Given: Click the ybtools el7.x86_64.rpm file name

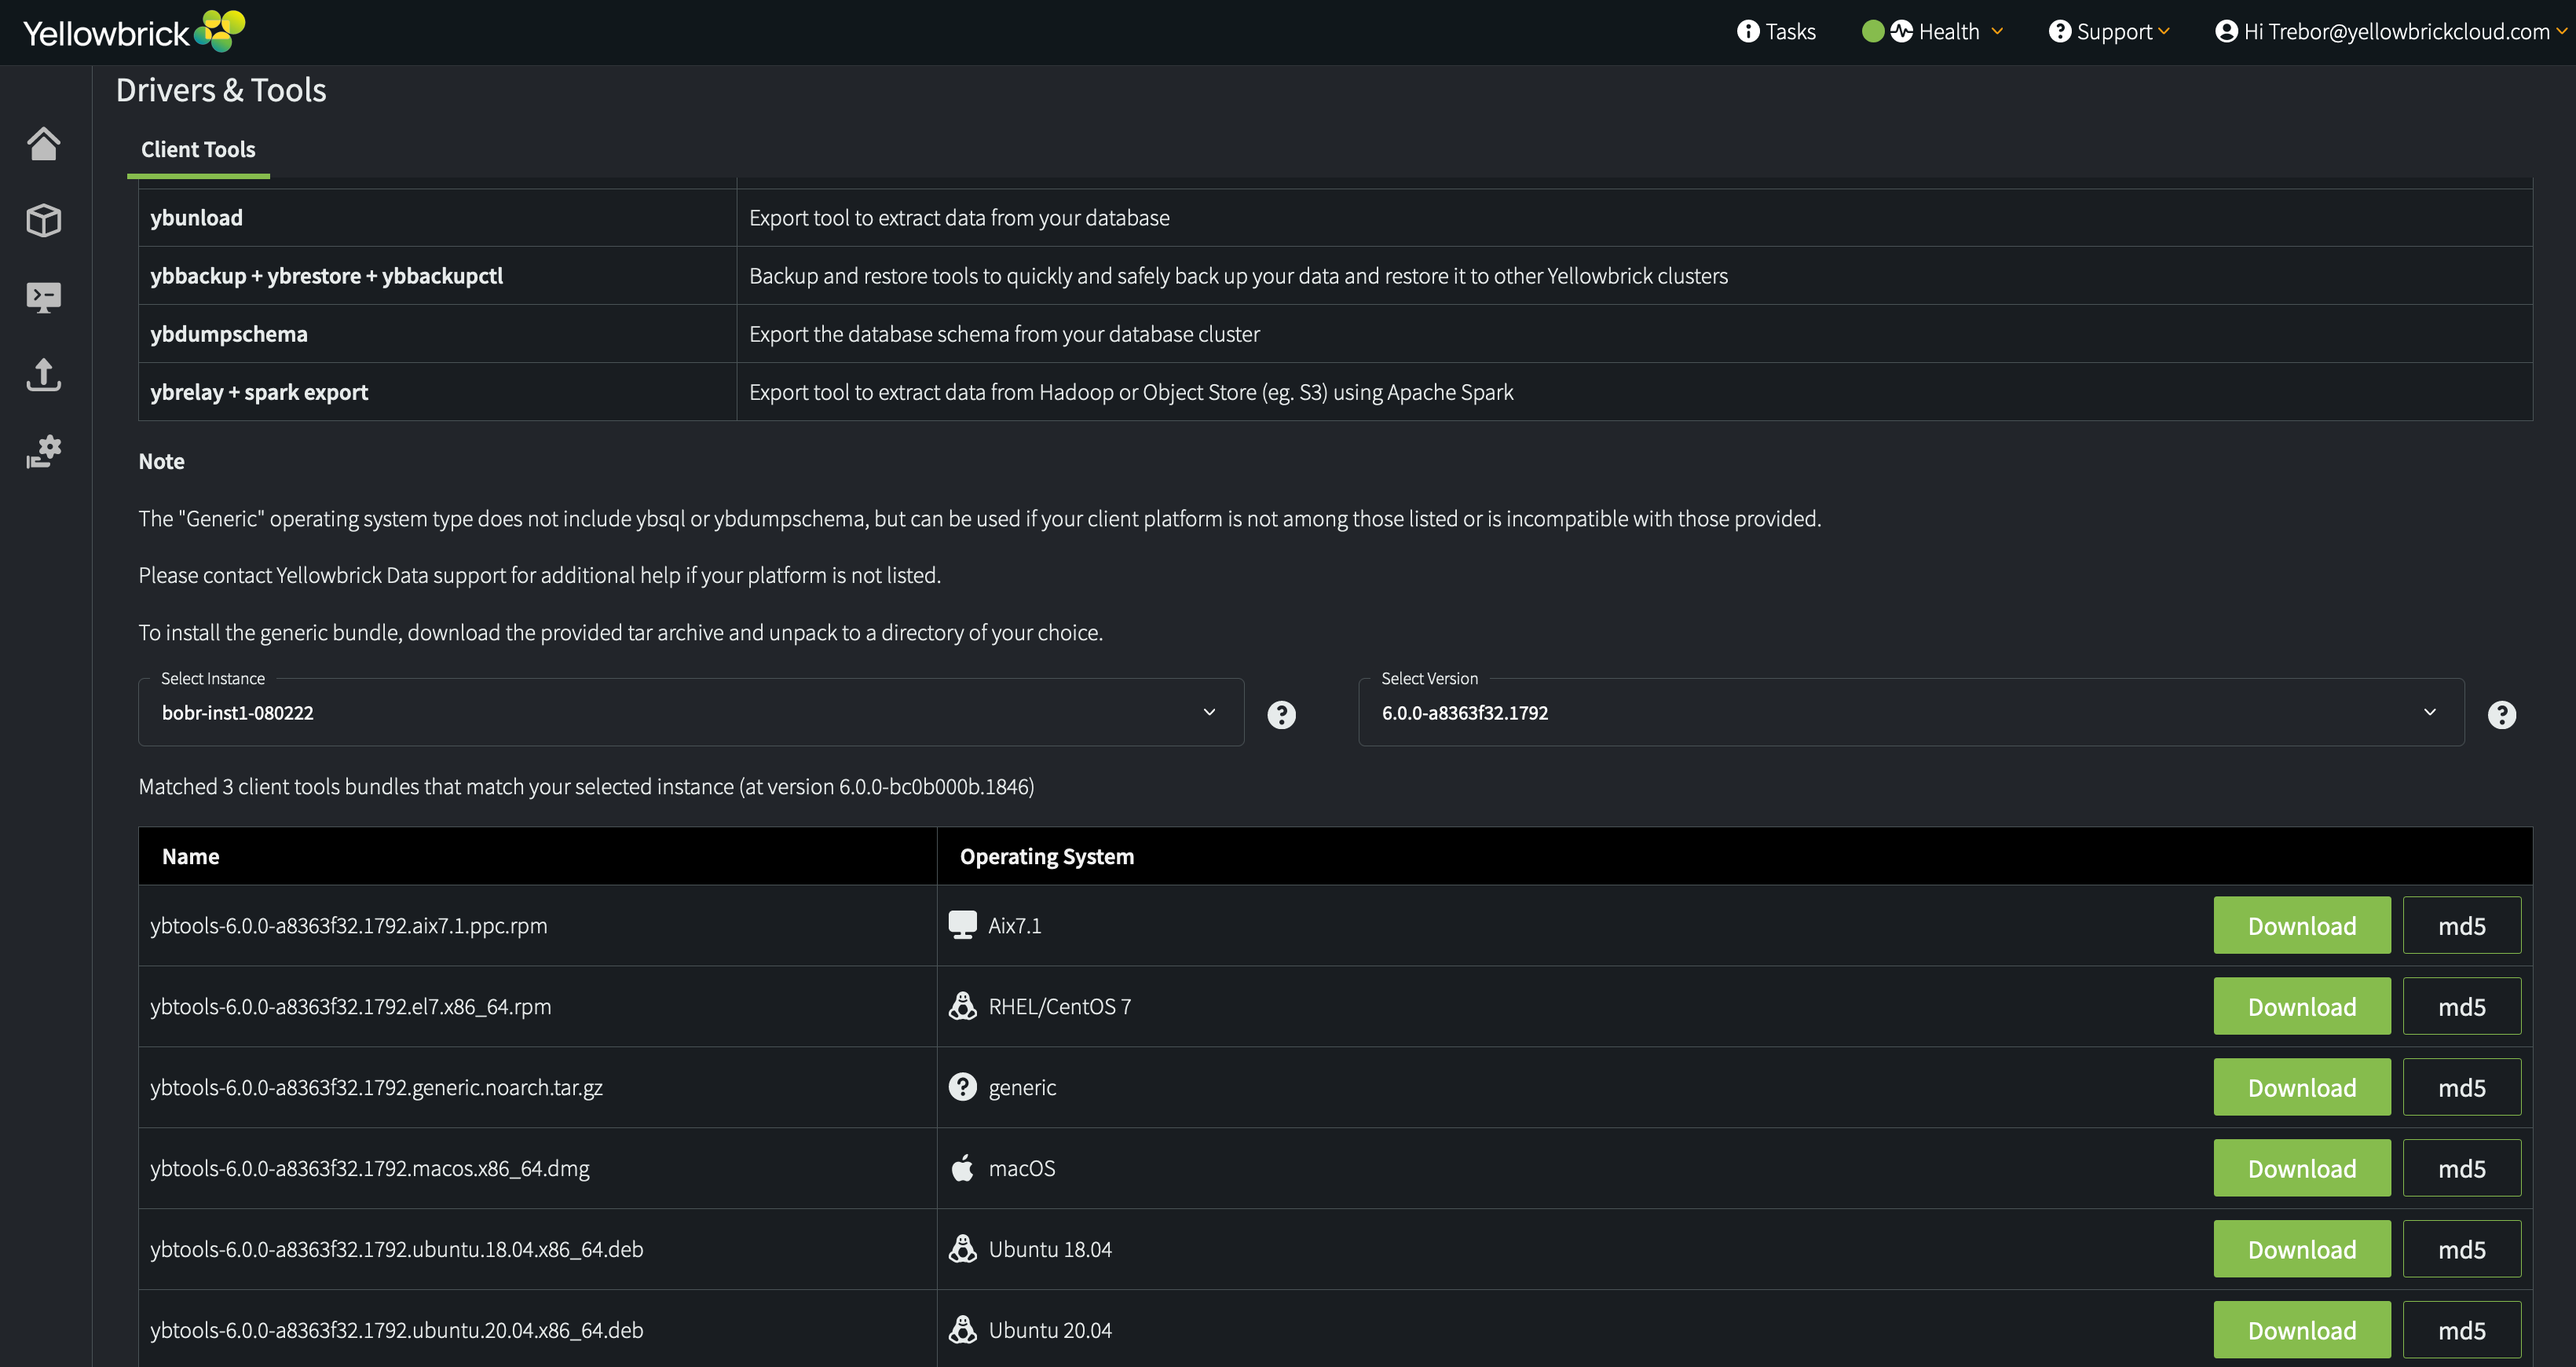Looking at the screenshot, I should tap(351, 1006).
